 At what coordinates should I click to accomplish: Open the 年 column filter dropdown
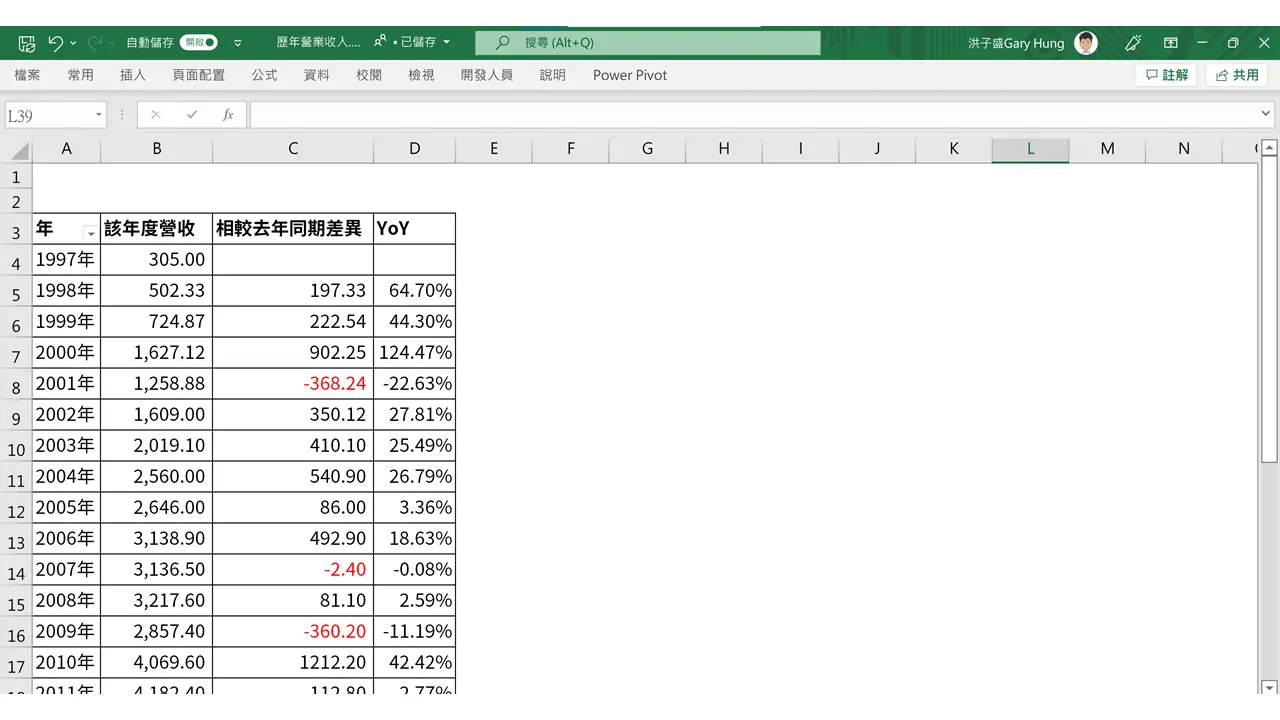(91, 233)
